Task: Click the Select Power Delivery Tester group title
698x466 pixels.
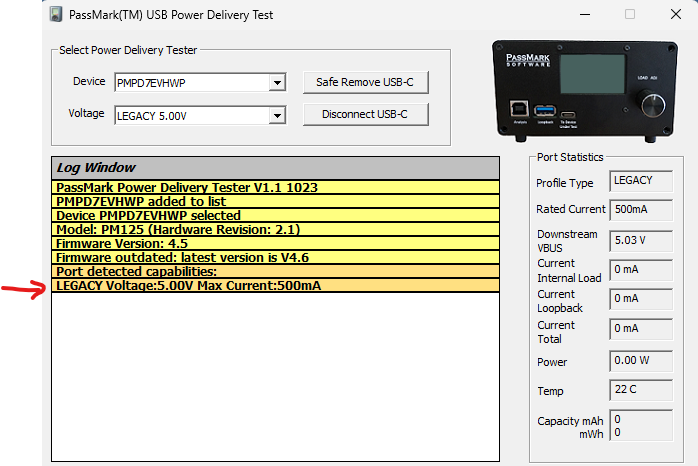Action: coord(128,50)
